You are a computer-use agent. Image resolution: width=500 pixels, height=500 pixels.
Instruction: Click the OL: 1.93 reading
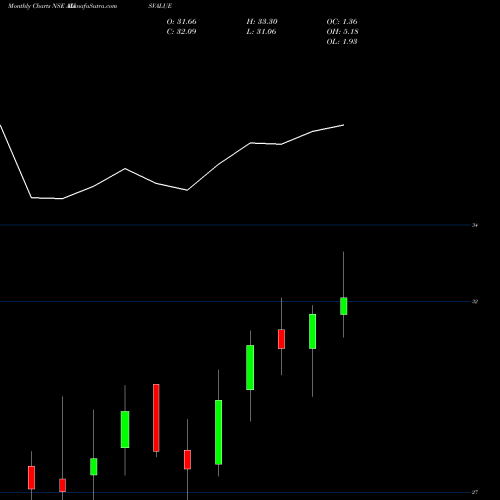[x=342, y=42]
